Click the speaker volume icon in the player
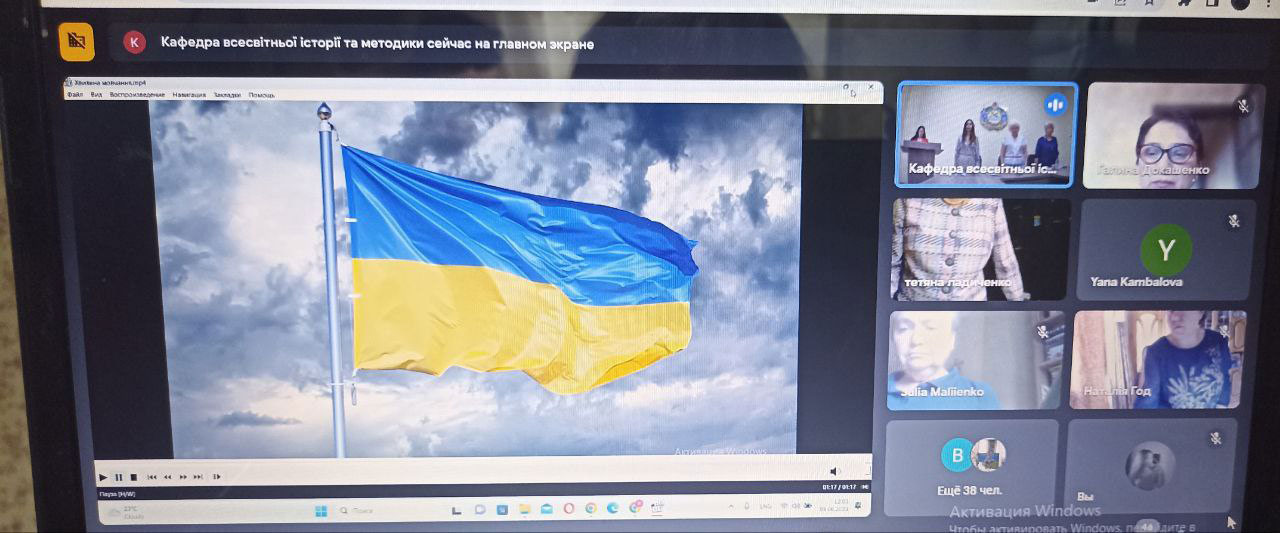1280x533 pixels. (835, 471)
